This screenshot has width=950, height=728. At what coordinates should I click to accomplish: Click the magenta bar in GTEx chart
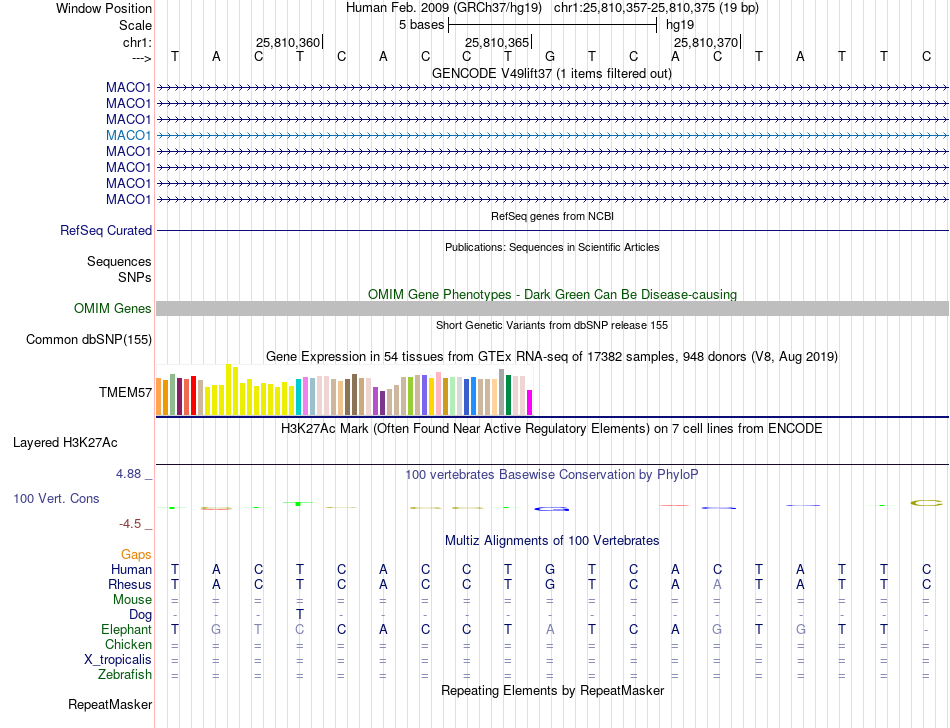(x=530, y=402)
